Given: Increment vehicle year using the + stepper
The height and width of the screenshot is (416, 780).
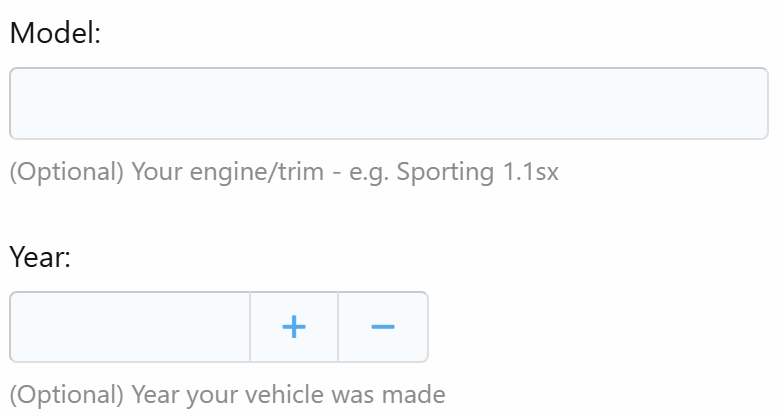Looking at the screenshot, I should (294, 327).
